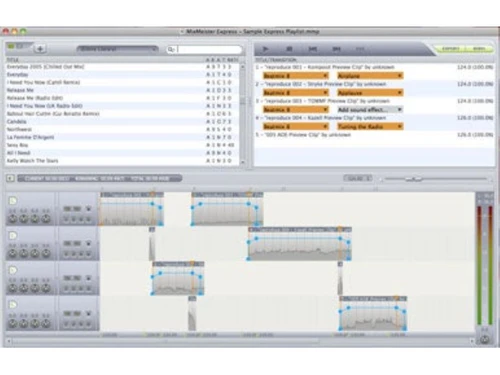Select the ADE clip on track four
This screenshot has height=375, width=500.
pyautogui.click(x=373, y=313)
